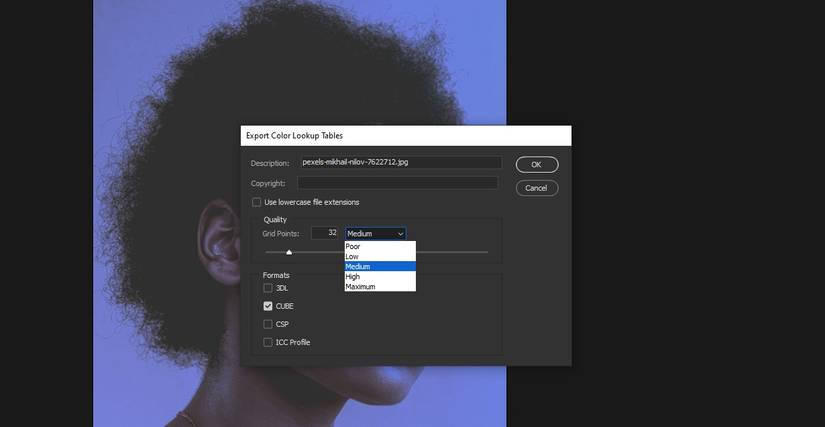This screenshot has width=825, height=427.
Task: Pick High from the quality list
Action: (x=380, y=277)
